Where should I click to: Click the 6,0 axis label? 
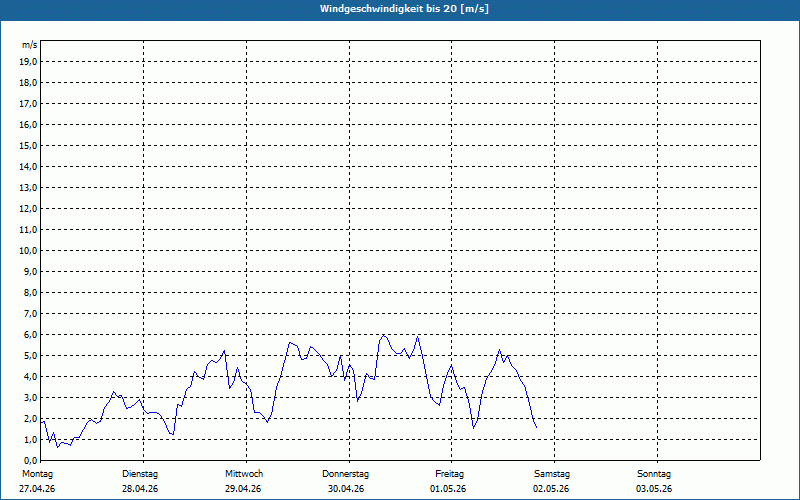pos(30,335)
